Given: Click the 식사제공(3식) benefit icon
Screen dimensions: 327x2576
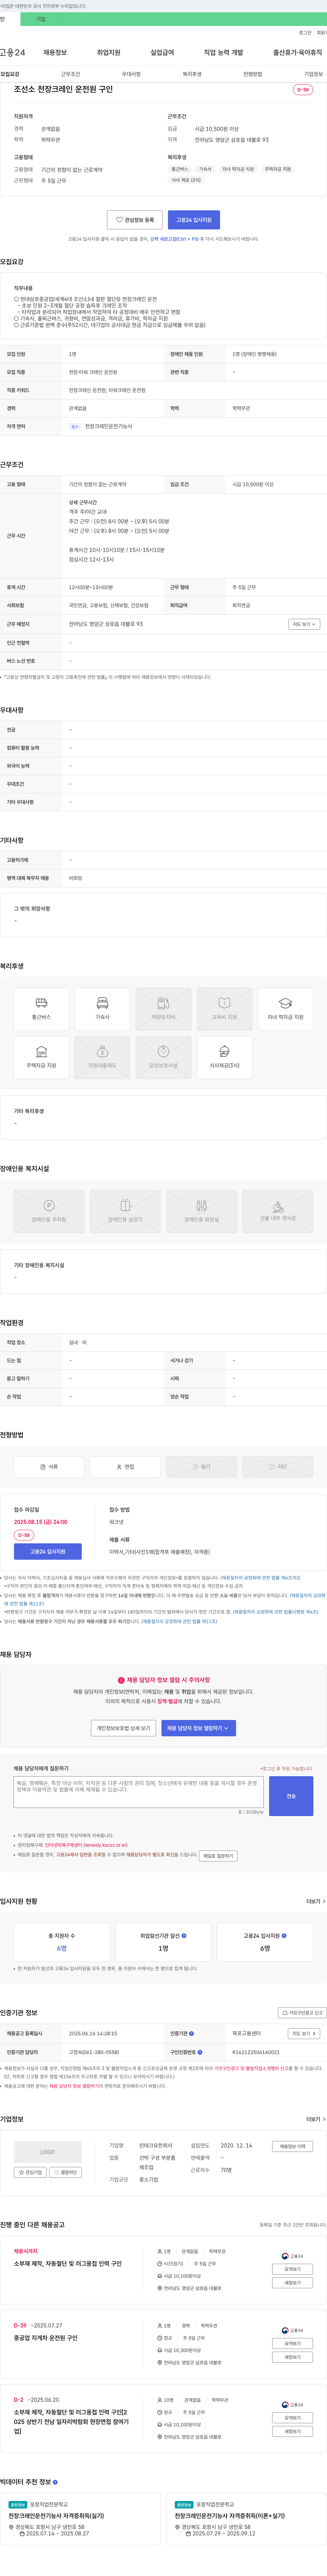Looking at the screenshot, I should coord(224,1057).
